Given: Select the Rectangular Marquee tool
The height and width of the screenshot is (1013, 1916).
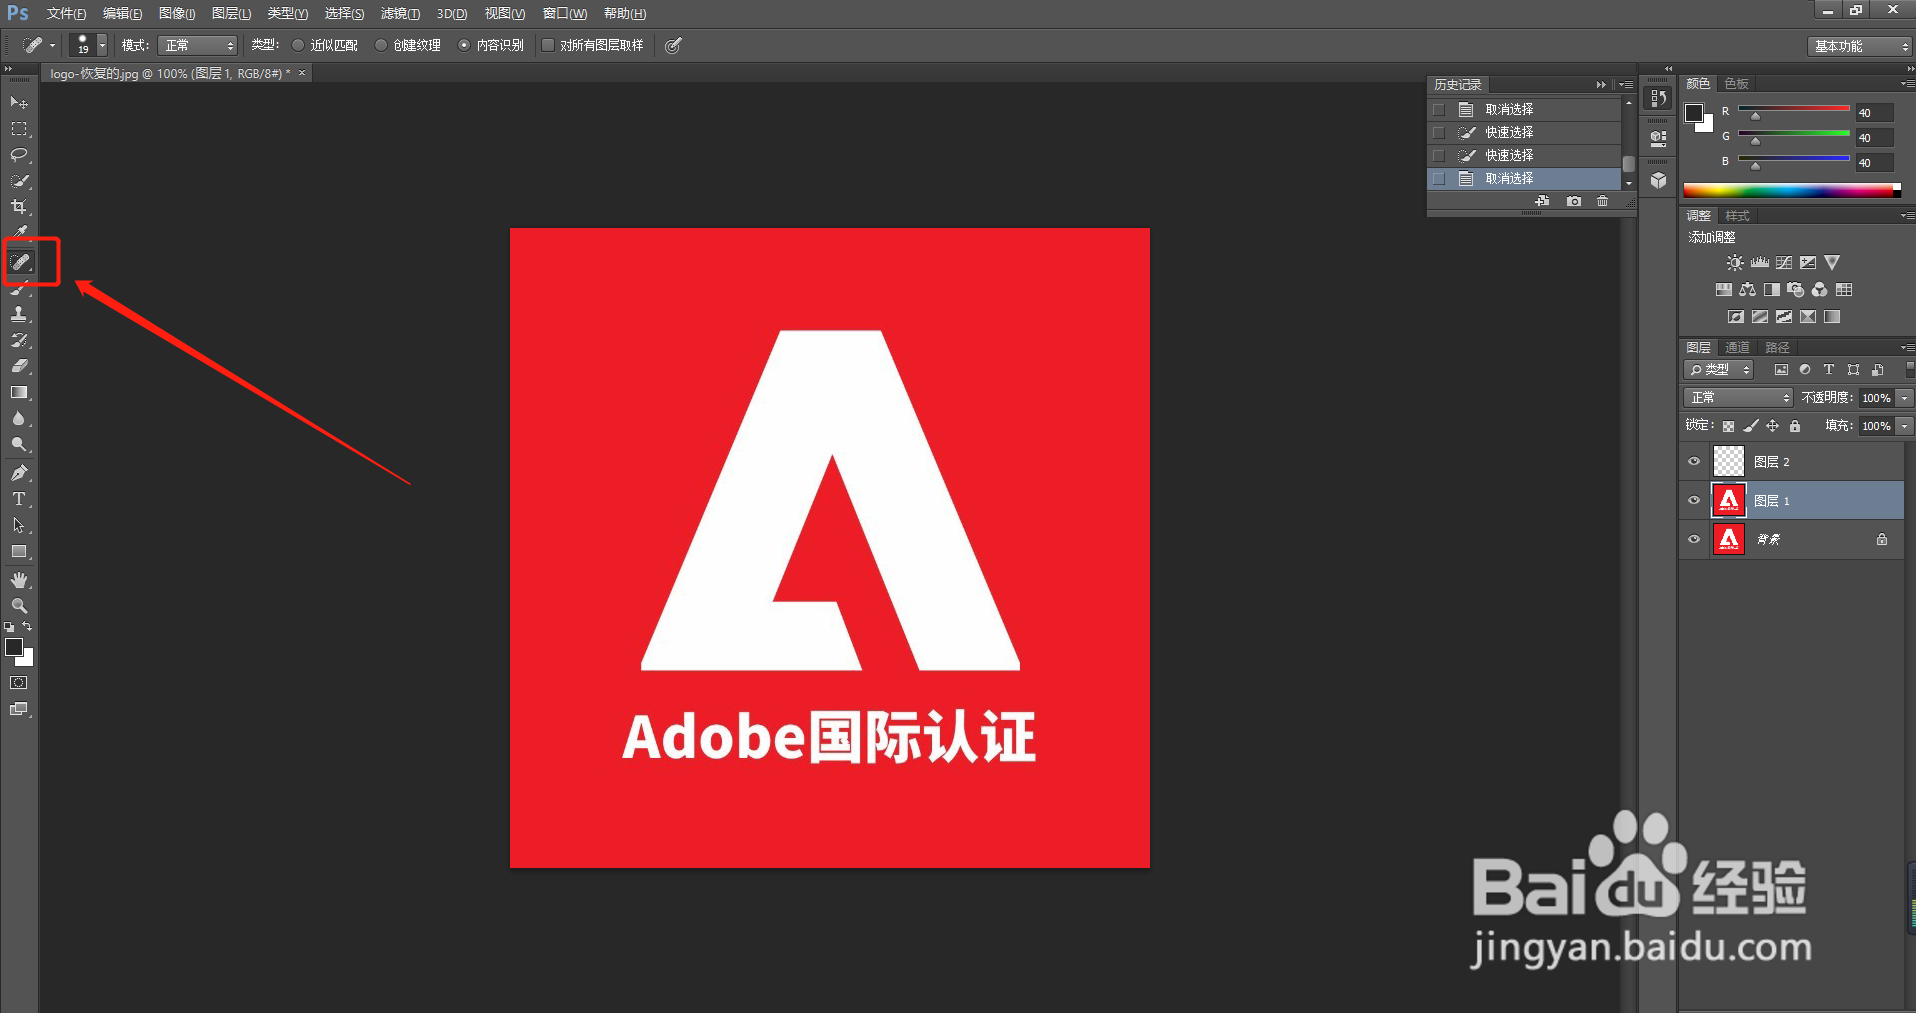Looking at the screenshot, I should pyautogui.click(x=19, y=129).
